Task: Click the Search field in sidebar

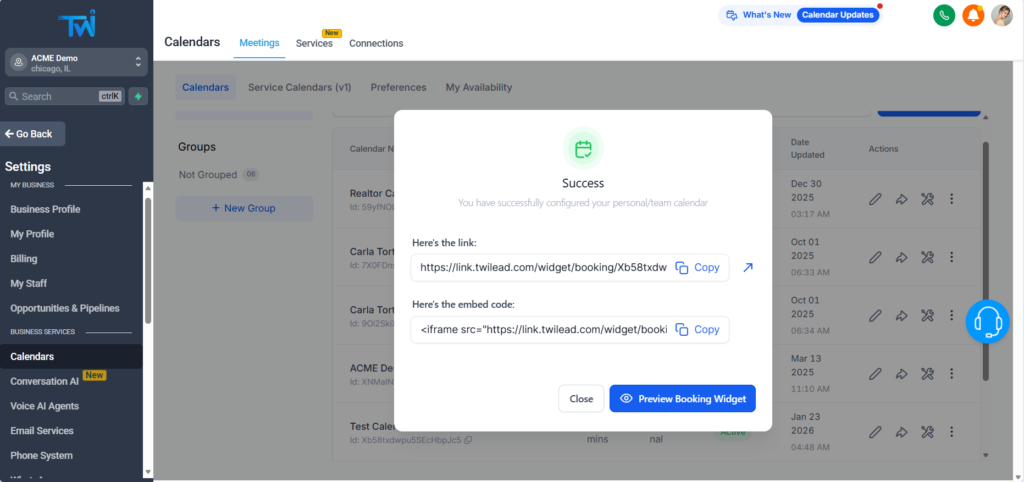Action: (65, 96)
